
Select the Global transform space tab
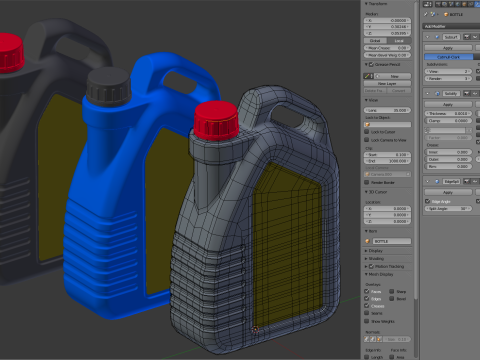[375, 41]
